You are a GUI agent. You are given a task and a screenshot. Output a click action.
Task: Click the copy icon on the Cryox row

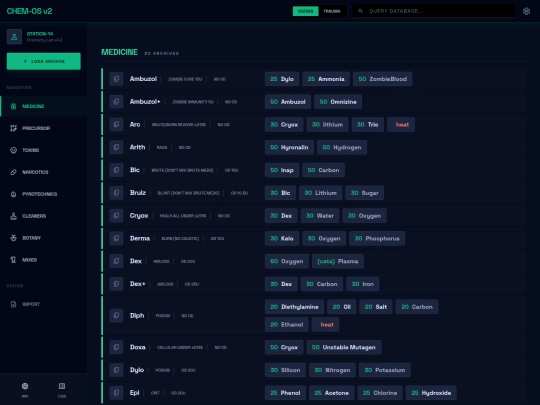[x=116, y=215]
